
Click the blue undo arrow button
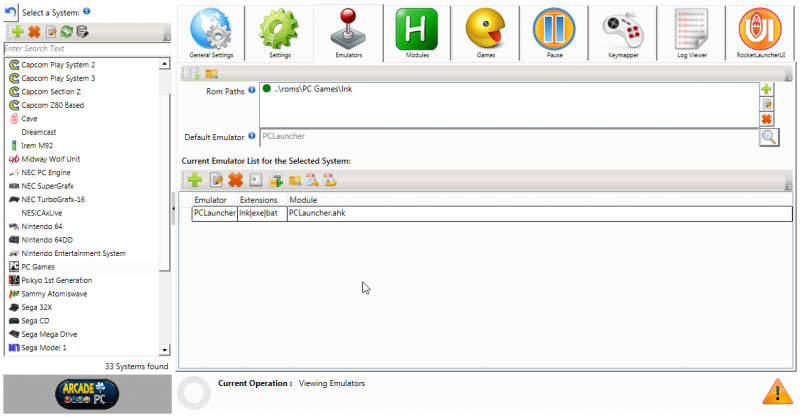pos(11,12)
